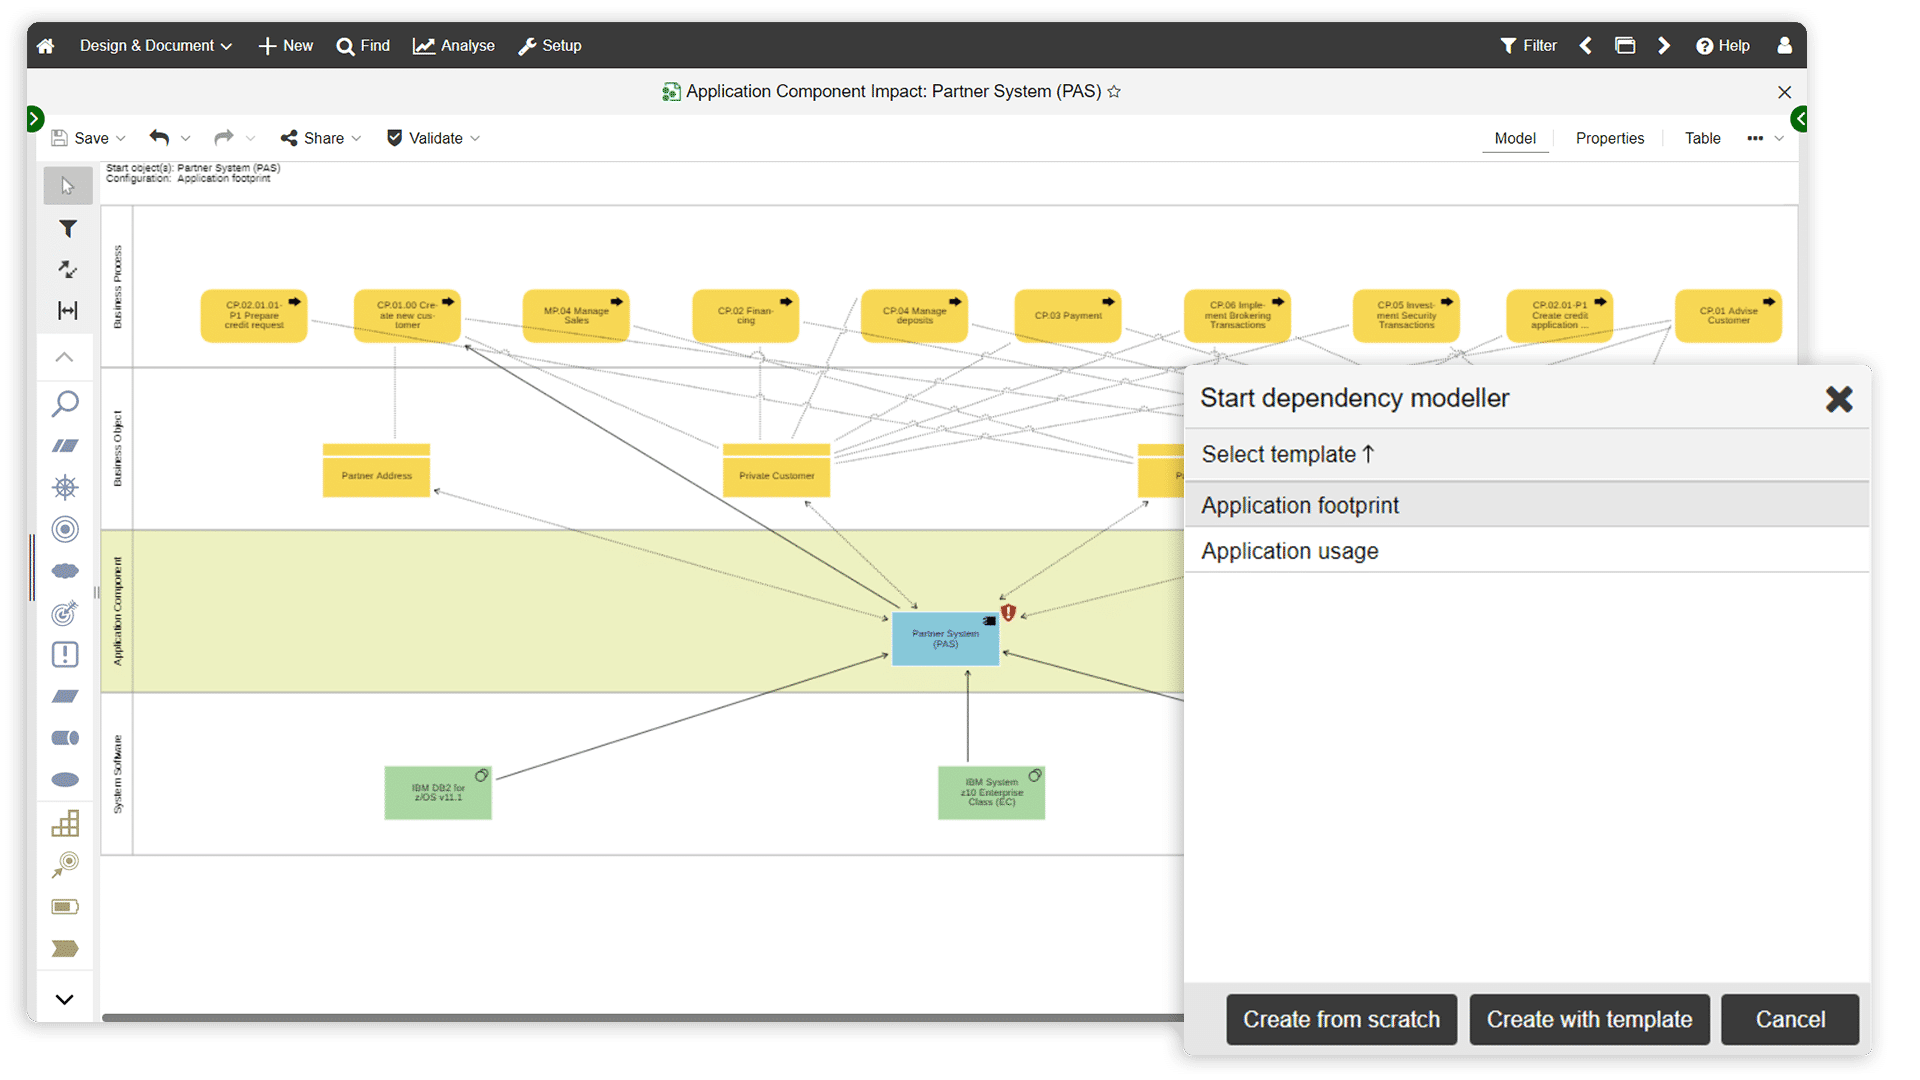The width and height of the screenshot is (1920, 1080).
Task: Select the exclamation mark assessment icon
Action: [65, 655]
